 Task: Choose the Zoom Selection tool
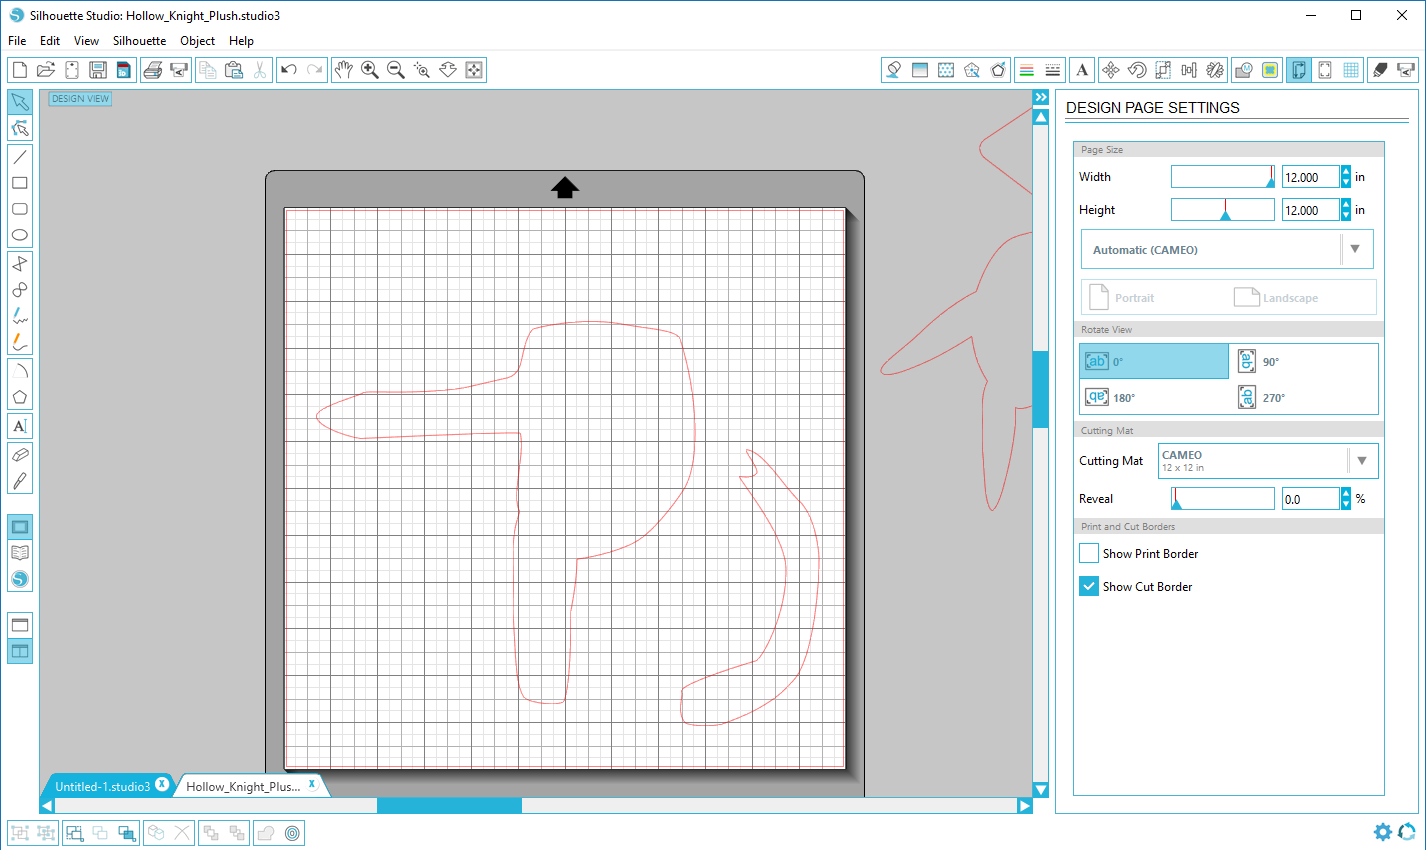[x=421, y=70]
